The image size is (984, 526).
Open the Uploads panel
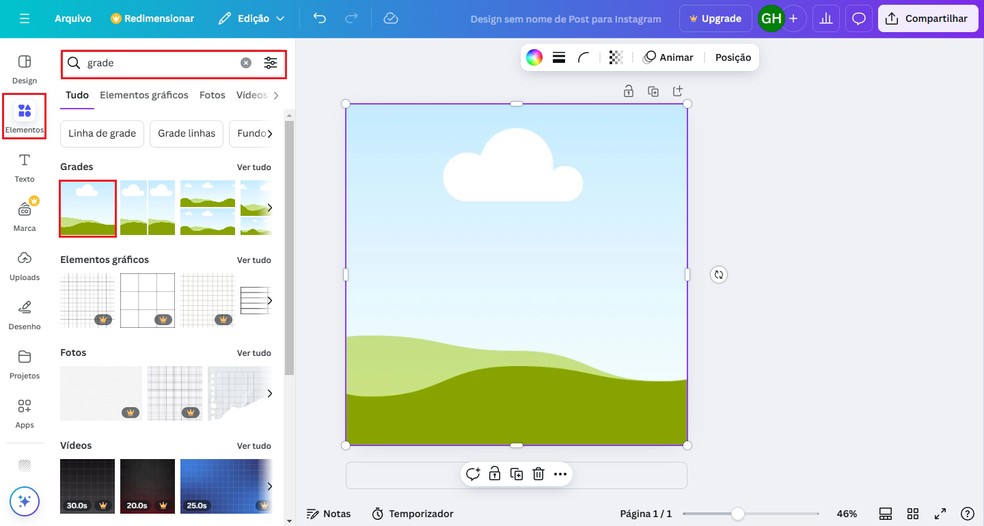(x=24, y=264)
